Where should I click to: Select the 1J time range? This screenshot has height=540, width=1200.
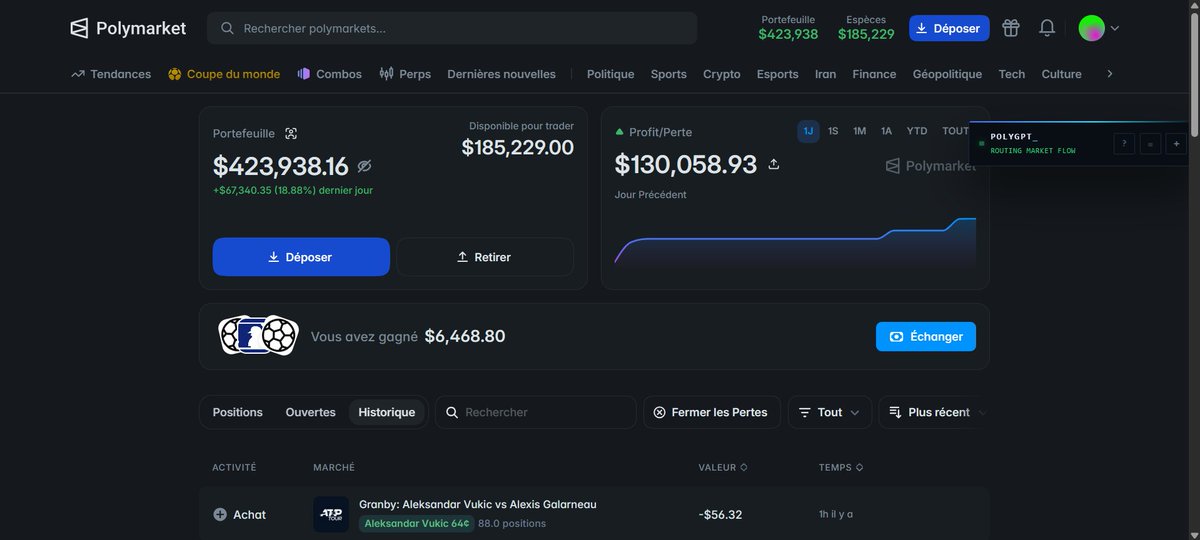tap(808, 131)
